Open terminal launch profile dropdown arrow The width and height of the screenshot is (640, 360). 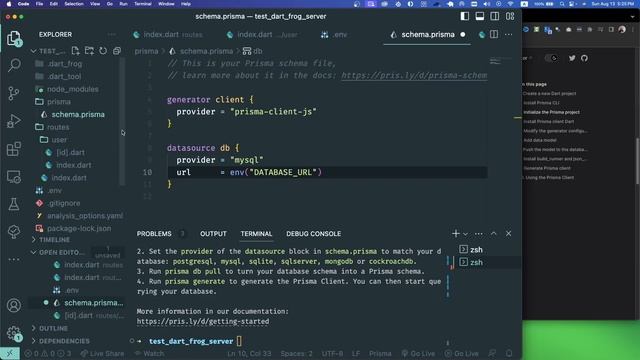tap(466, 234)
